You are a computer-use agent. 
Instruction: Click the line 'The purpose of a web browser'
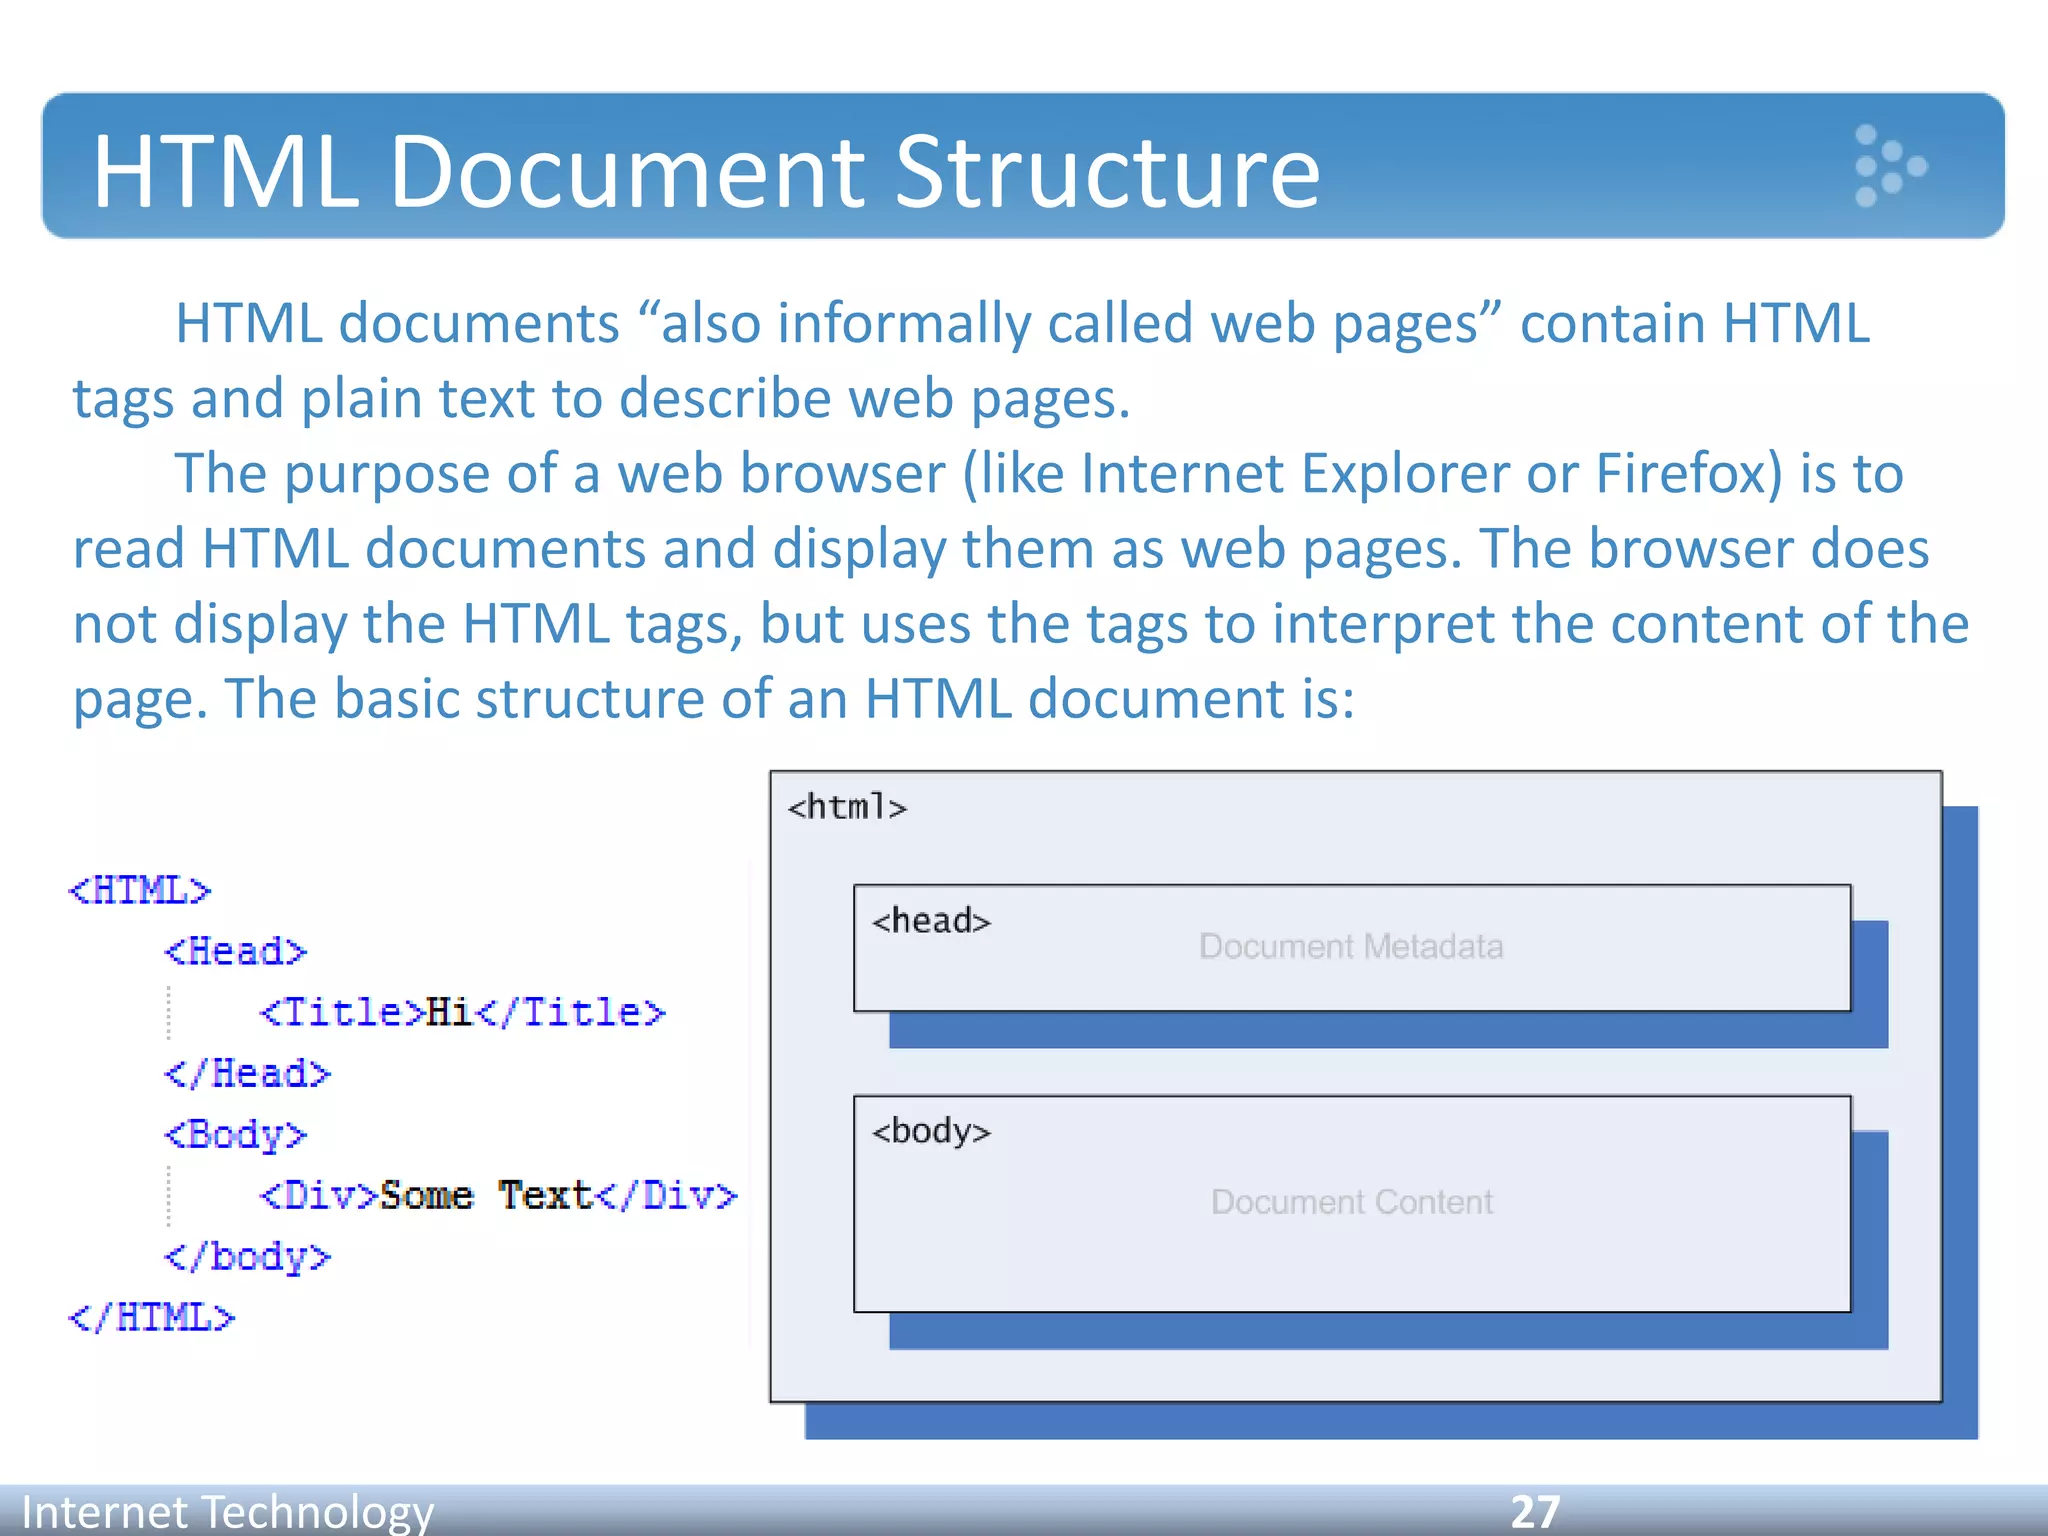[x=1039, y=473]
